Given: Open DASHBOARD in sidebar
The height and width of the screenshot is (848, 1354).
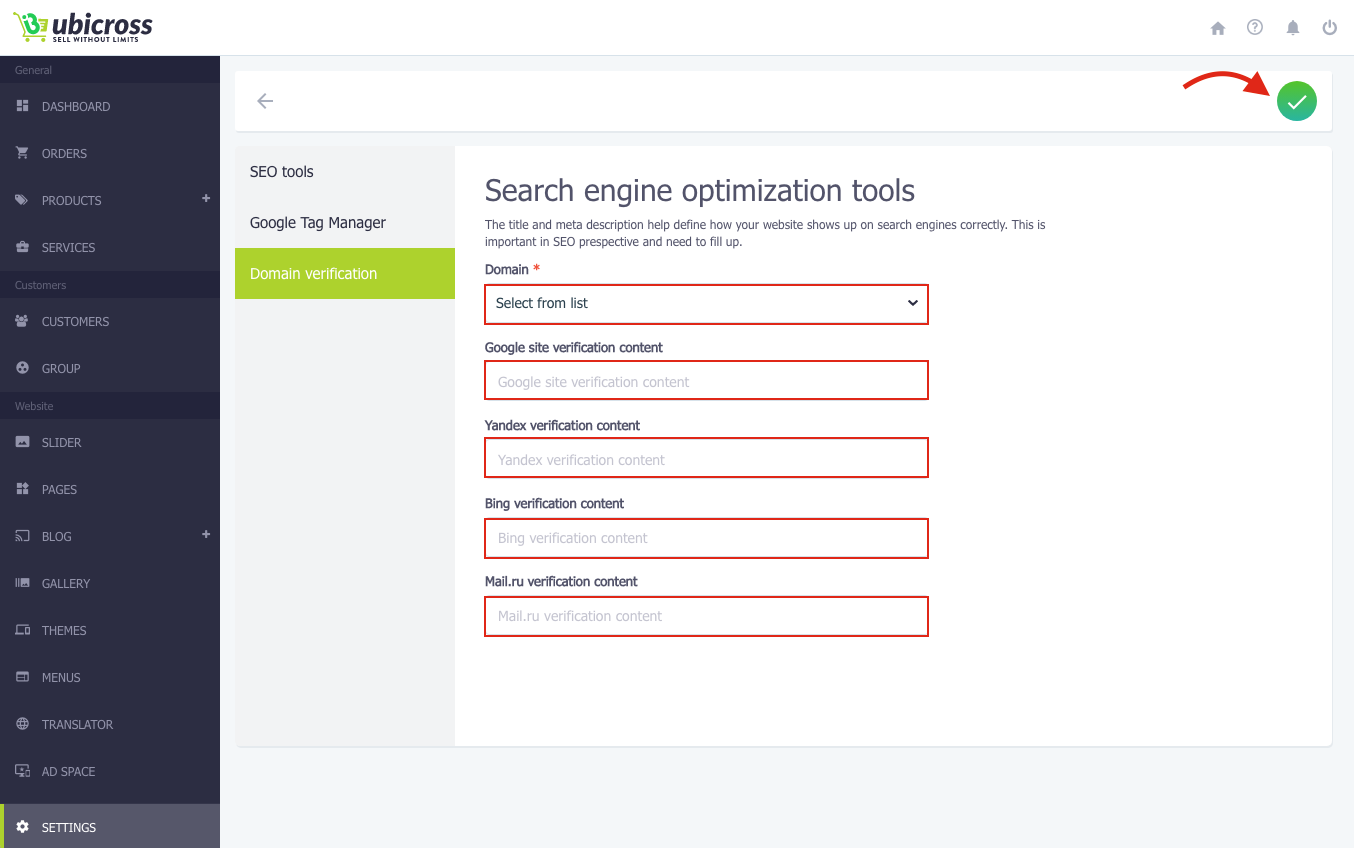Looking at the screenshot, I should [110, 107].
